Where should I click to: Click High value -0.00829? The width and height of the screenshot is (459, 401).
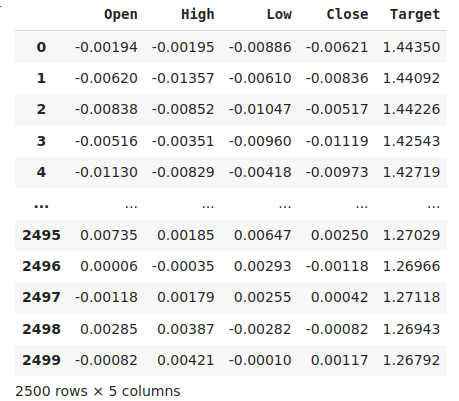[x=183, y=172]
